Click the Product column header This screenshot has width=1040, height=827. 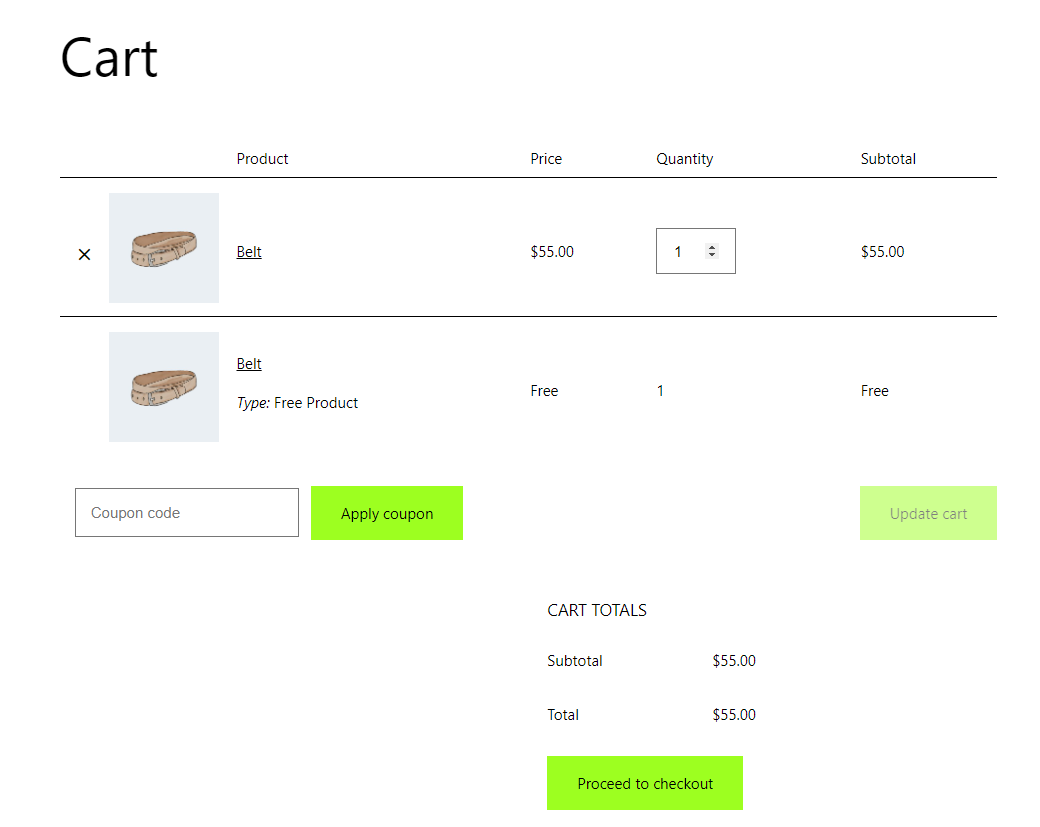pyautogui.click(x=262, y=159)
